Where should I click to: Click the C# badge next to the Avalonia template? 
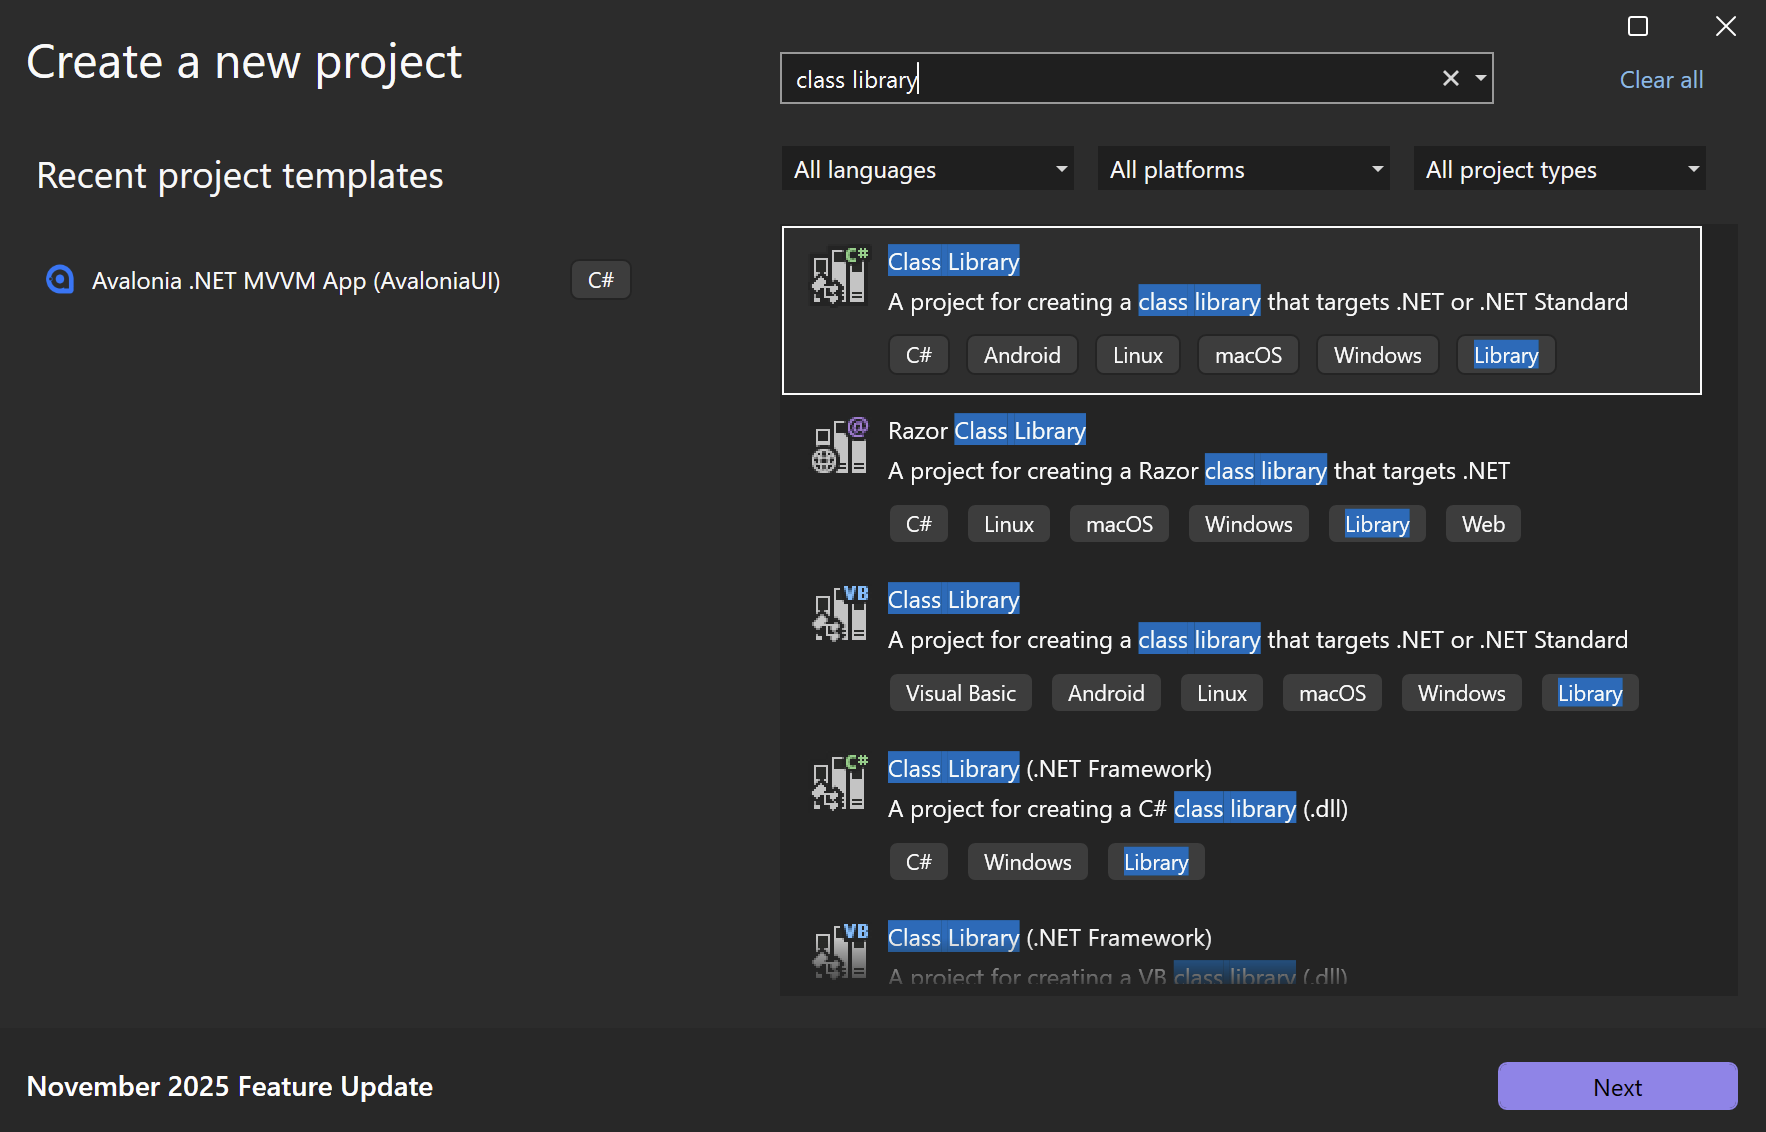(600, 280)
